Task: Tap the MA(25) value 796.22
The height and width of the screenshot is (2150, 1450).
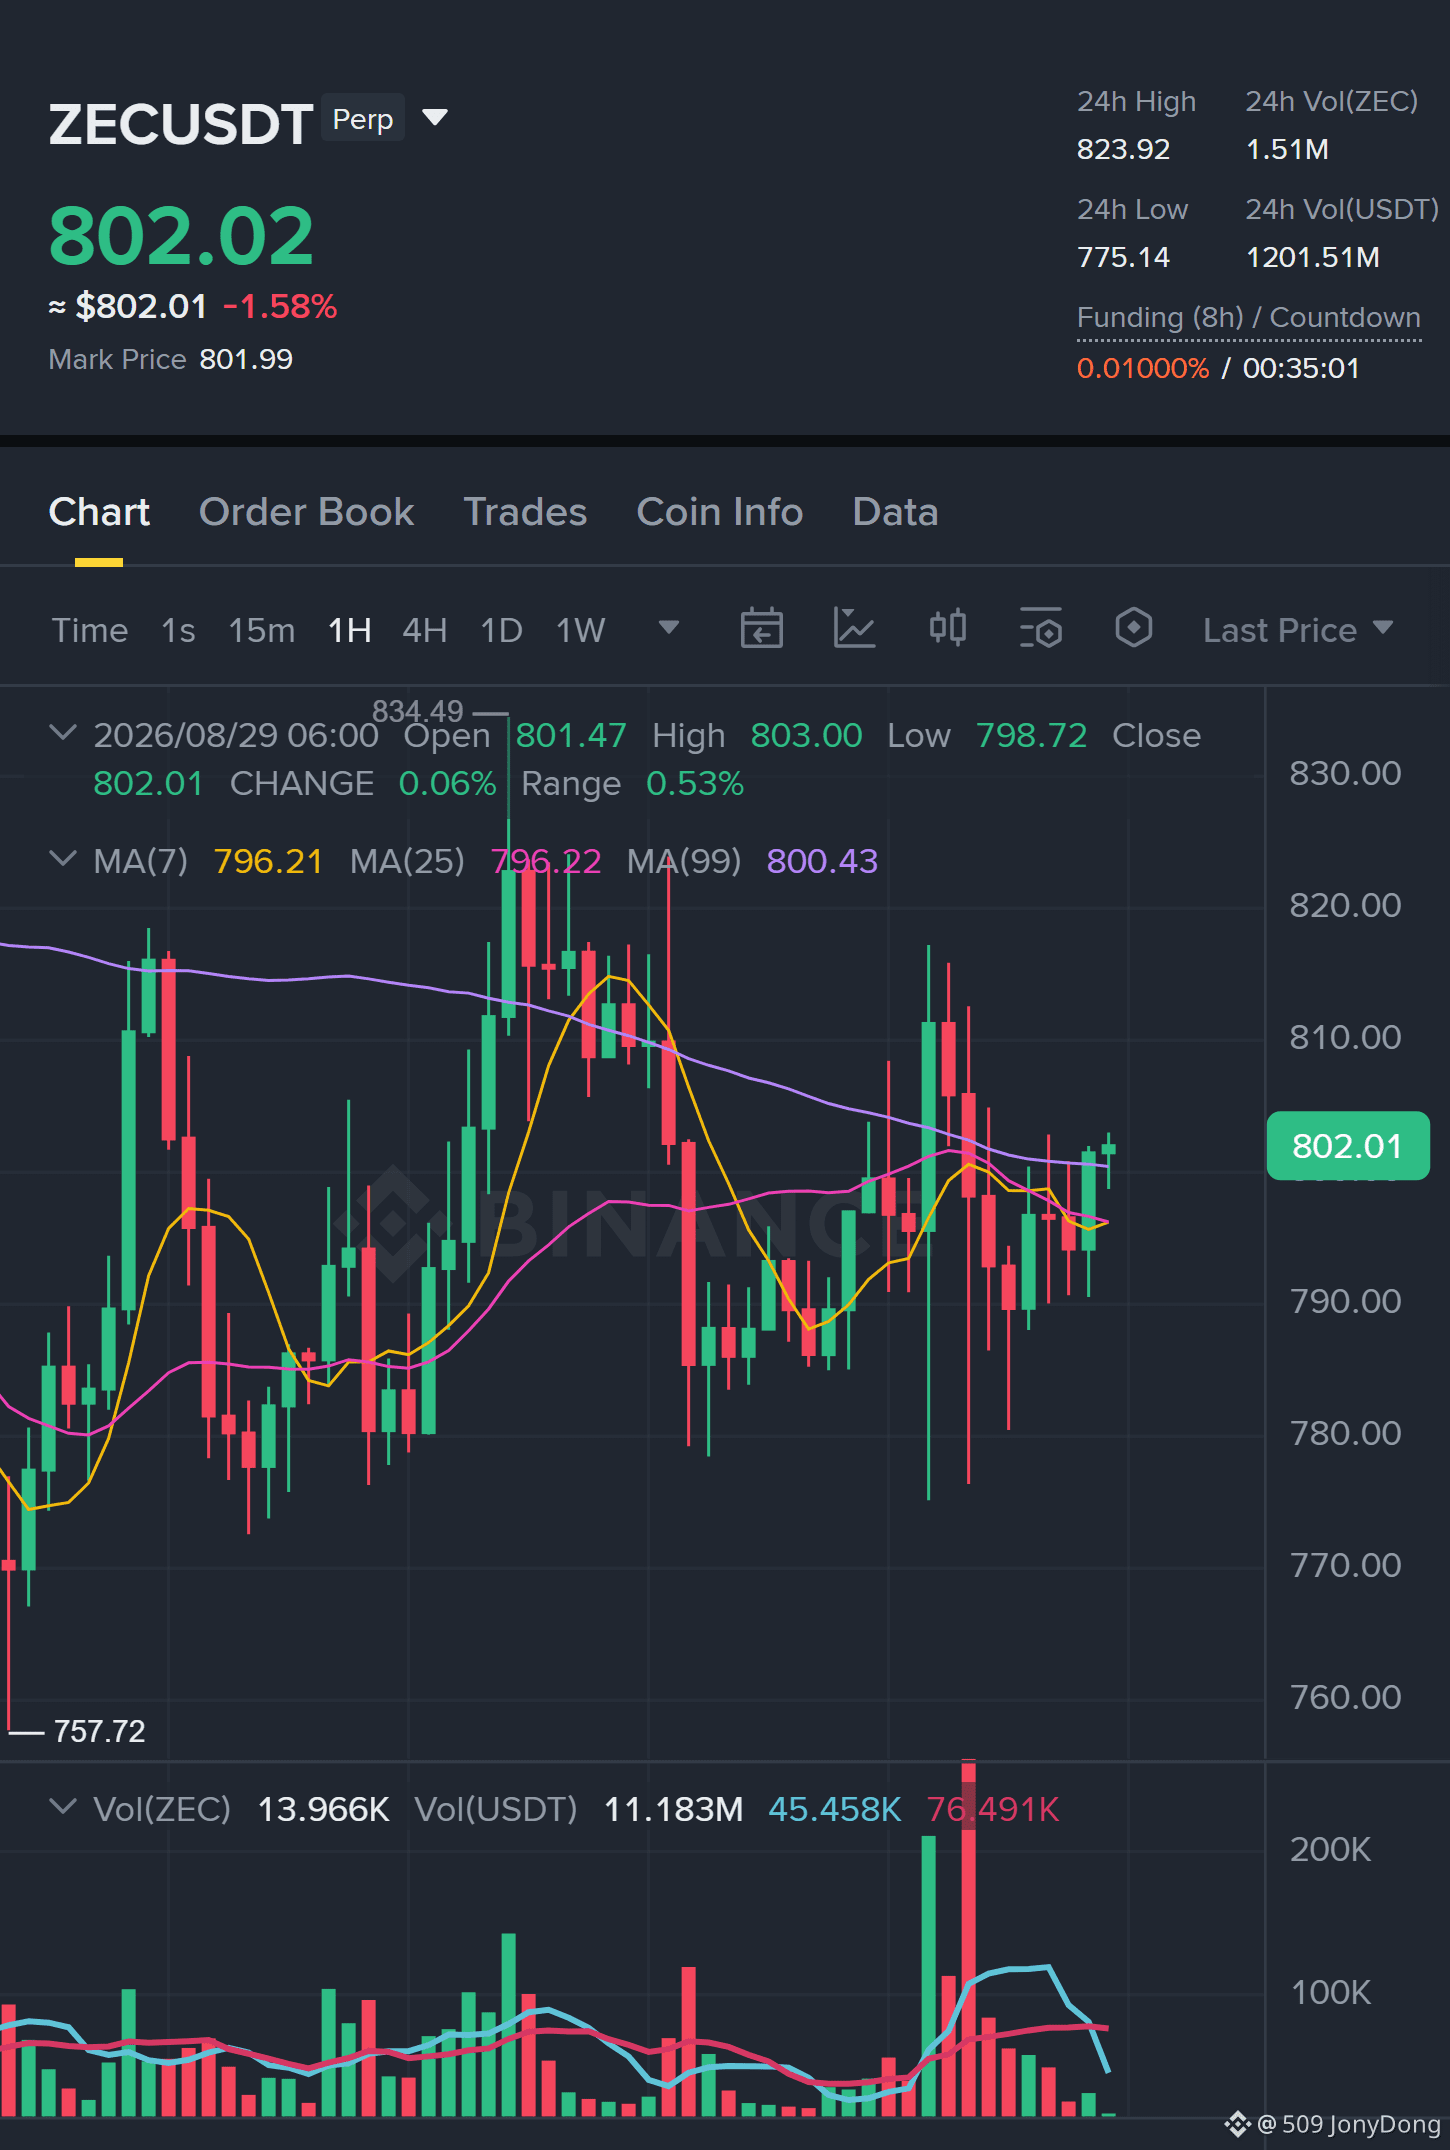Action: click(546, 861)
